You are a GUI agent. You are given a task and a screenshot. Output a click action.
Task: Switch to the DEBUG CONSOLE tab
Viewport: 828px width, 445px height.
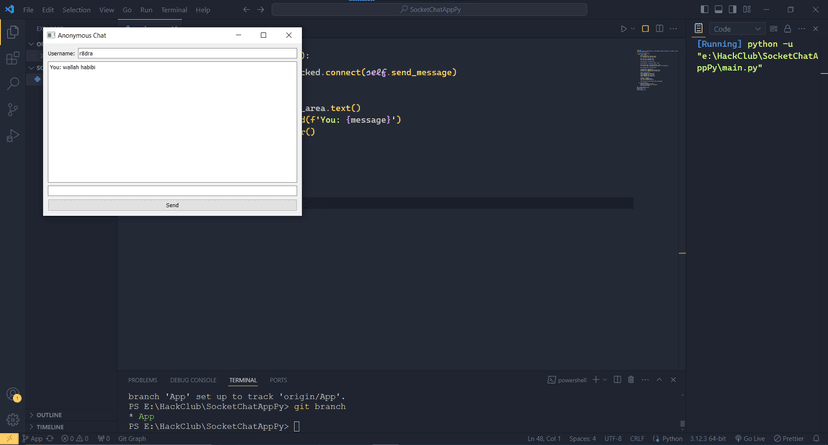pyautogui.click(x=193, y=380)
